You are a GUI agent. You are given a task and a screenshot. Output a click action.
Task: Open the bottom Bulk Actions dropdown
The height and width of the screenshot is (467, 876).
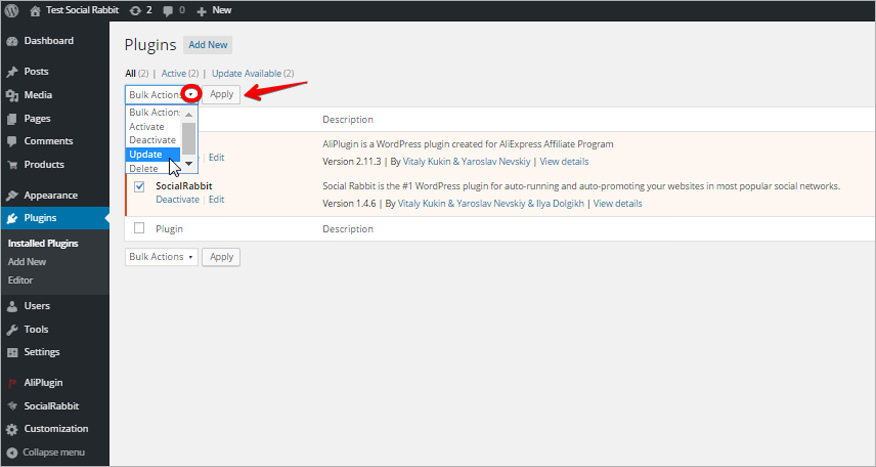[x=161, y=257]
